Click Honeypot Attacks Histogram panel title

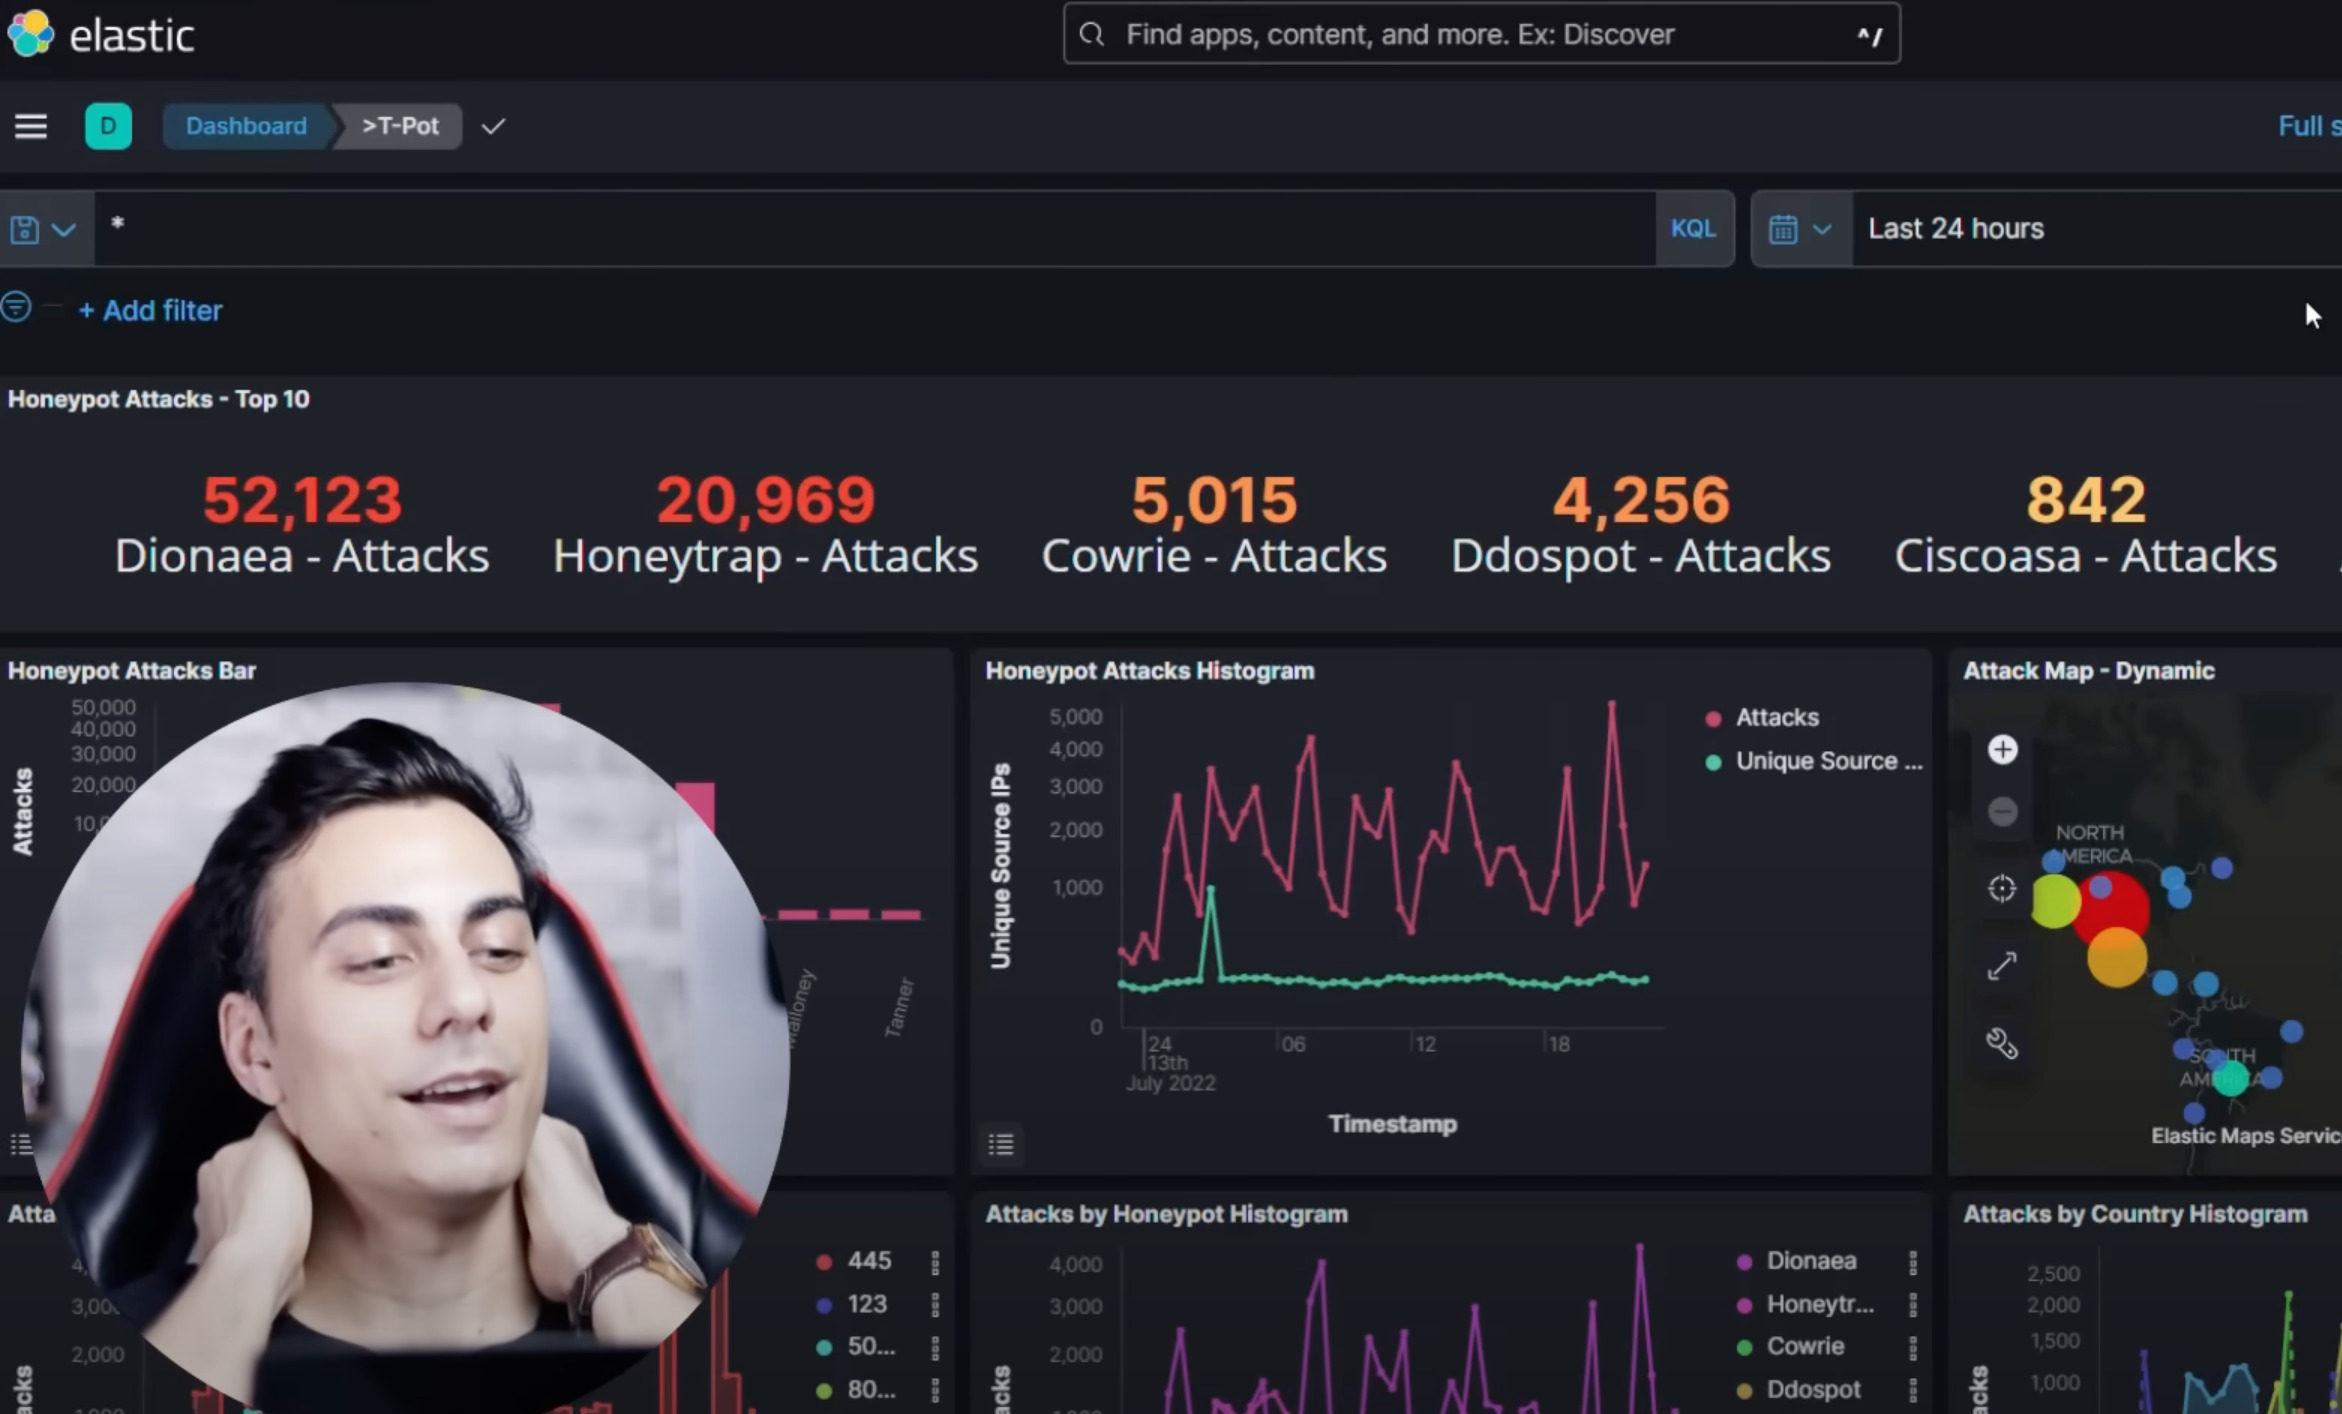pos(1150,671)
